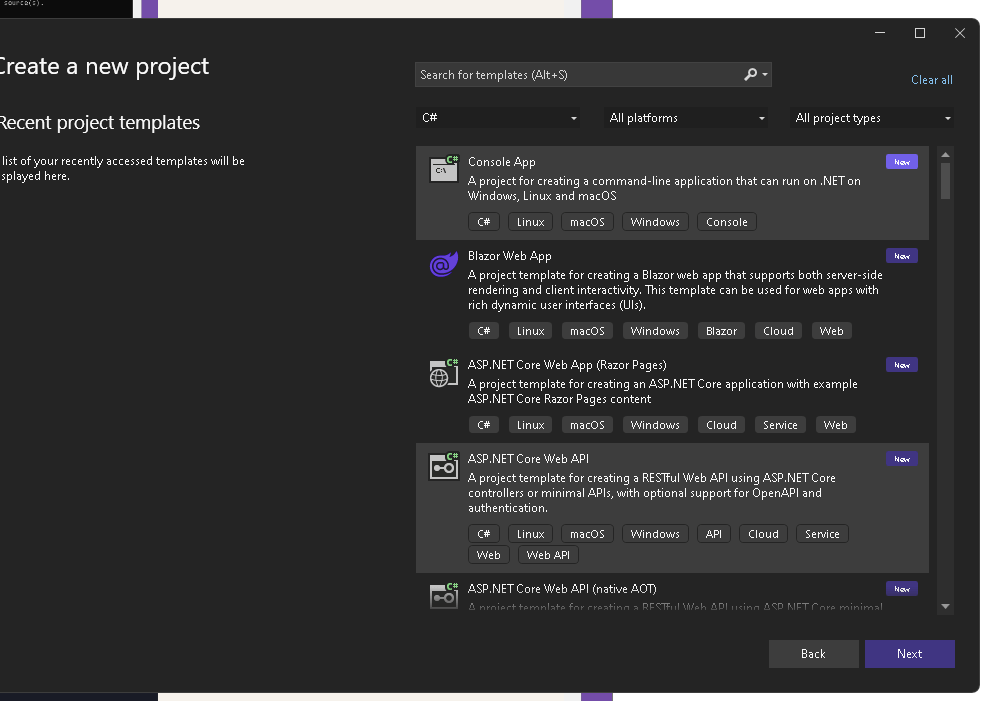Click the Recent project templates heading

(99, 123)
